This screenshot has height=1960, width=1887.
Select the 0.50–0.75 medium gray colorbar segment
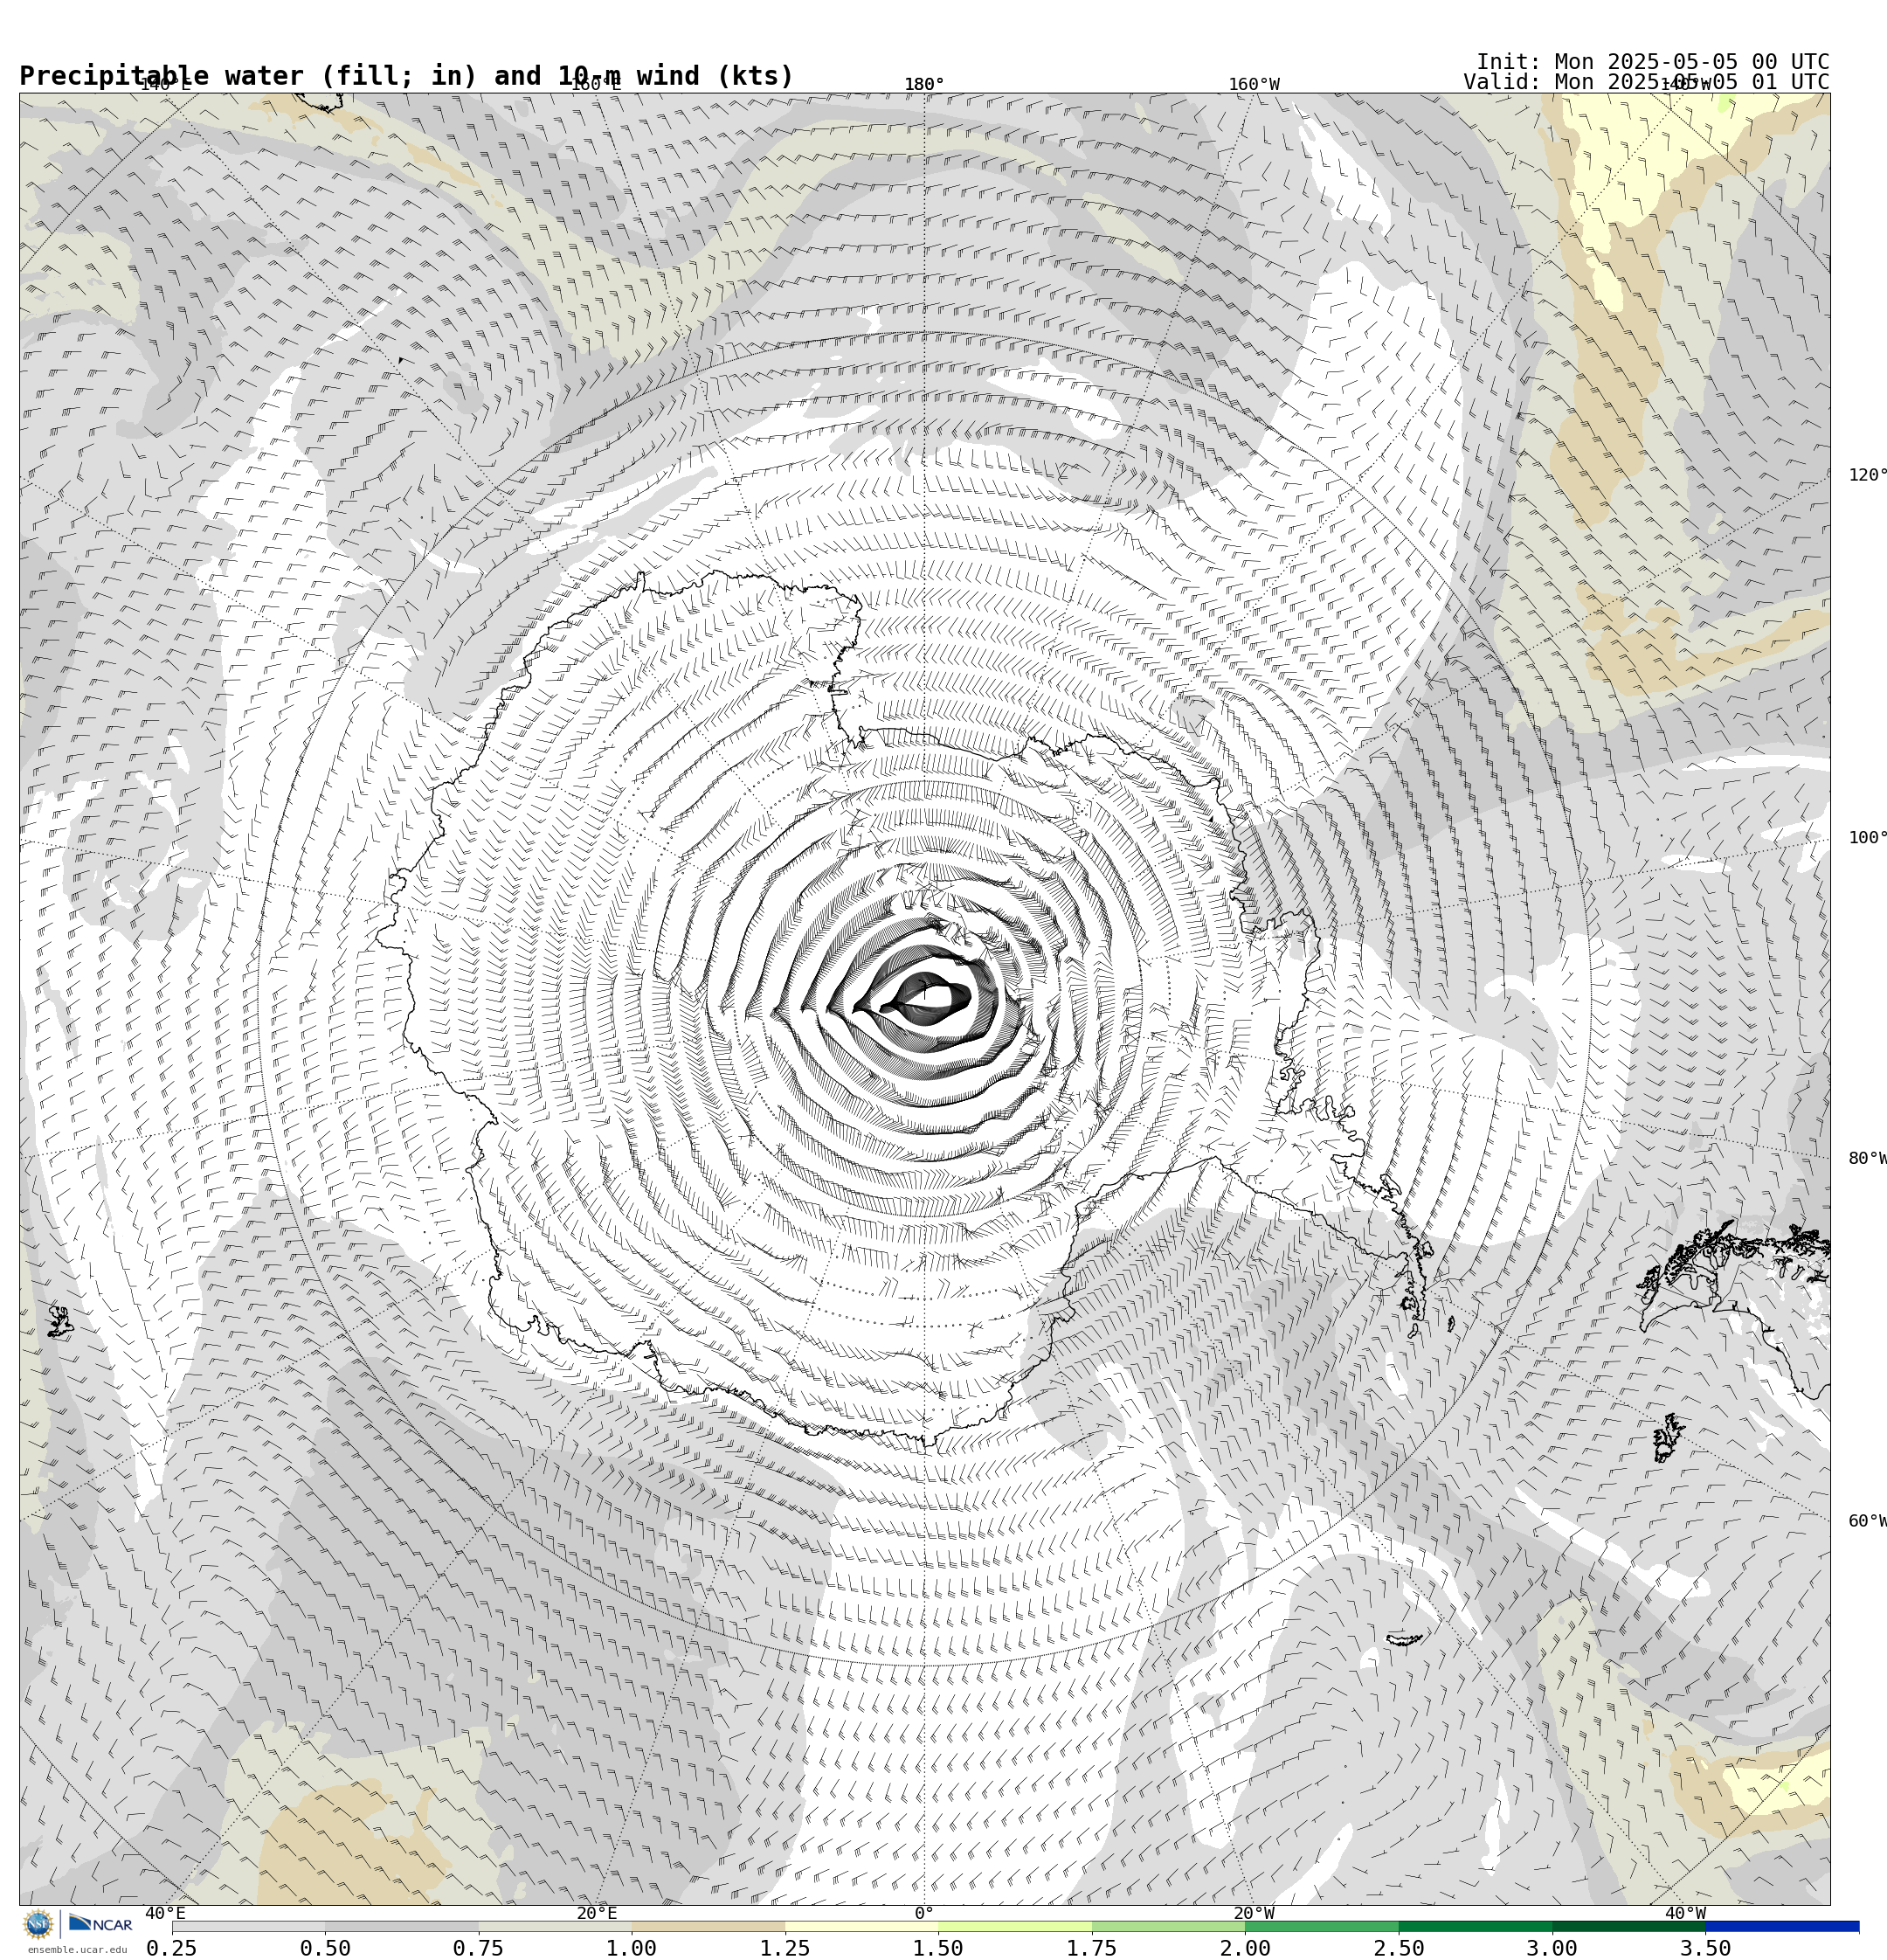tap(401, 1926)
